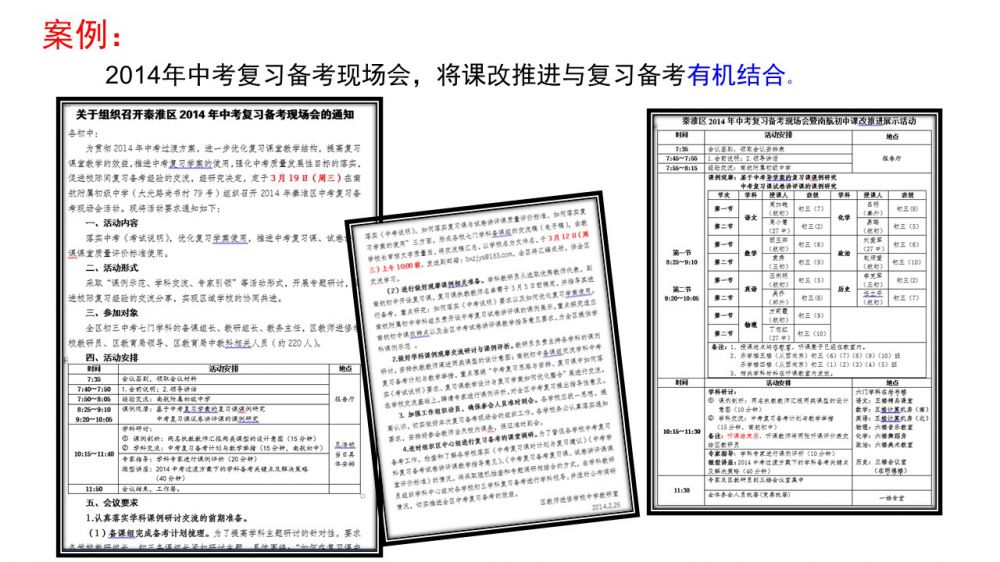Click the "10:15~11:30" time cell in right table

pyautogui.click(x=681, y=432)
